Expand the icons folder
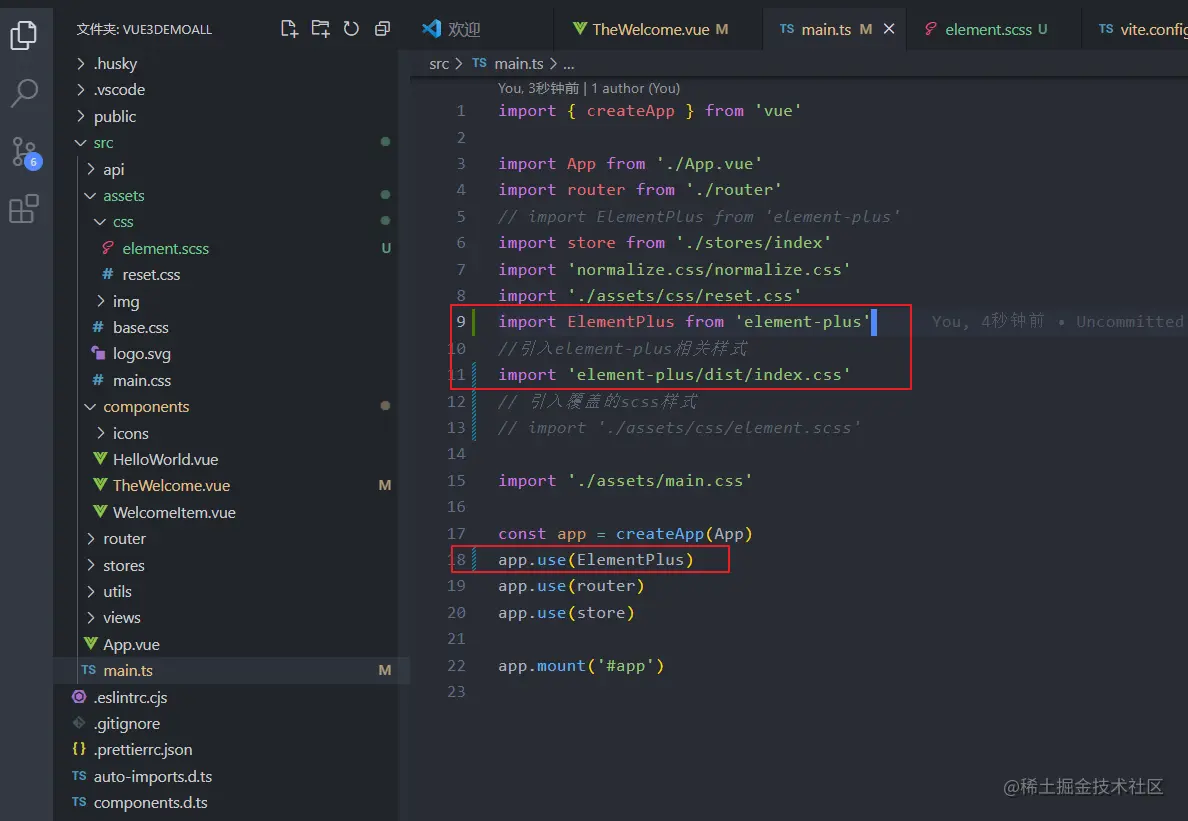 pyautogui.click(x=101, y=433)
